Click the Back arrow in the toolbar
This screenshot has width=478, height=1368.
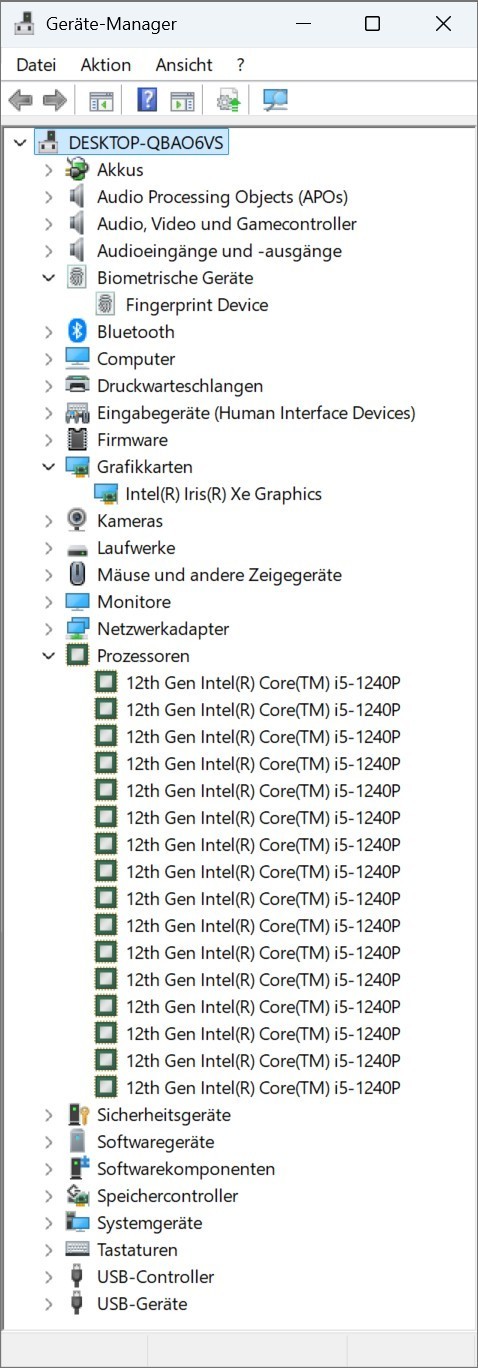(20, 100)
